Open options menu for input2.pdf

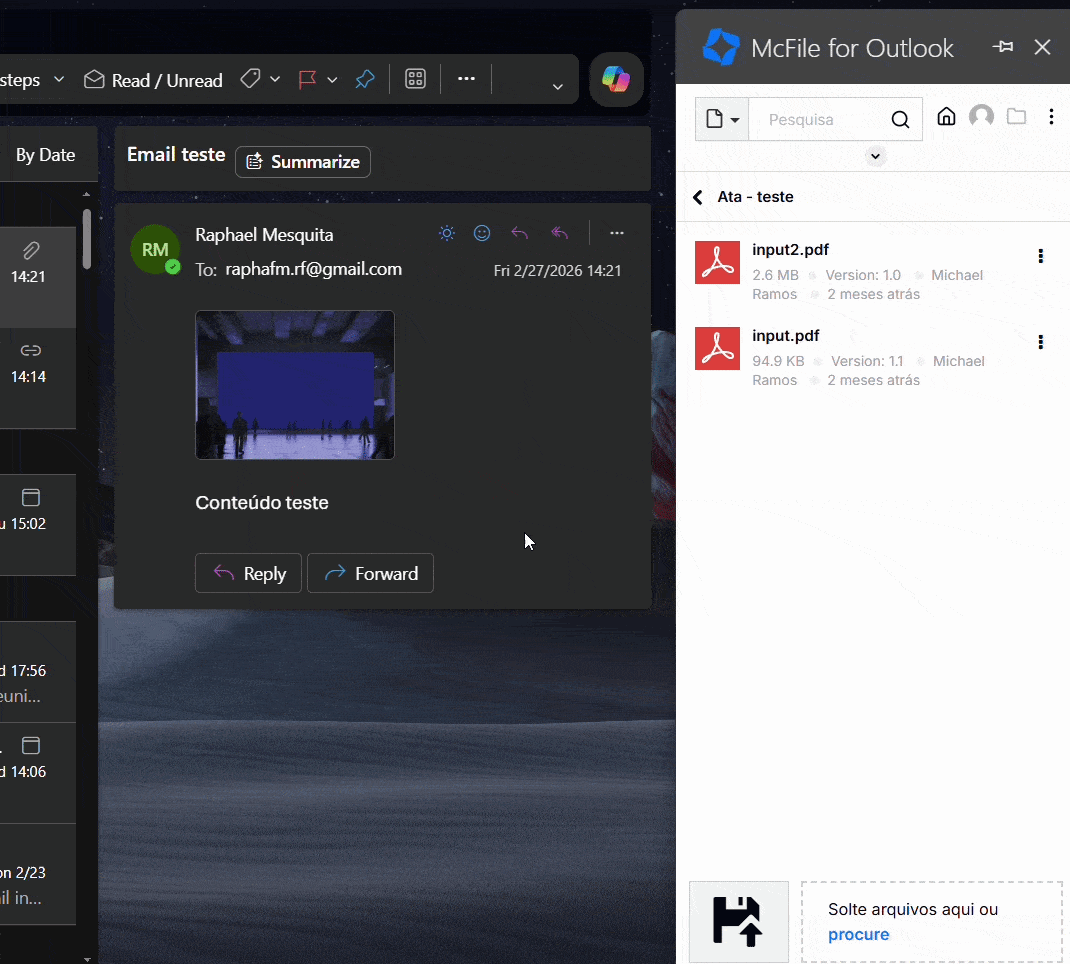coord(1040,256)
